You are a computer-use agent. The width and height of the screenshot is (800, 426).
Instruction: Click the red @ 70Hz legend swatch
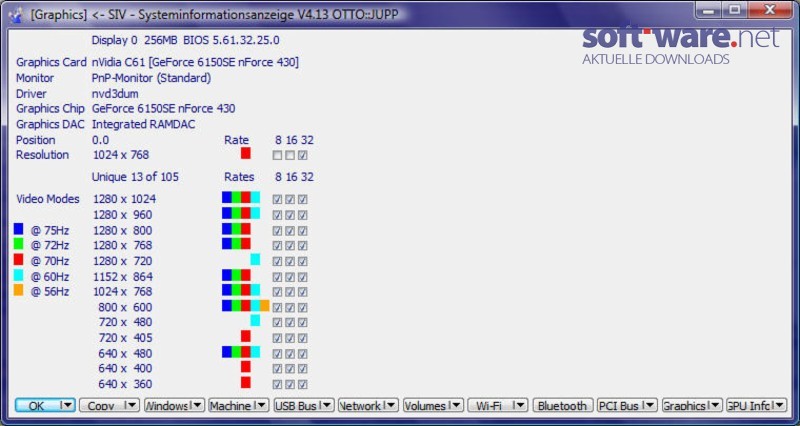[18, 260]
